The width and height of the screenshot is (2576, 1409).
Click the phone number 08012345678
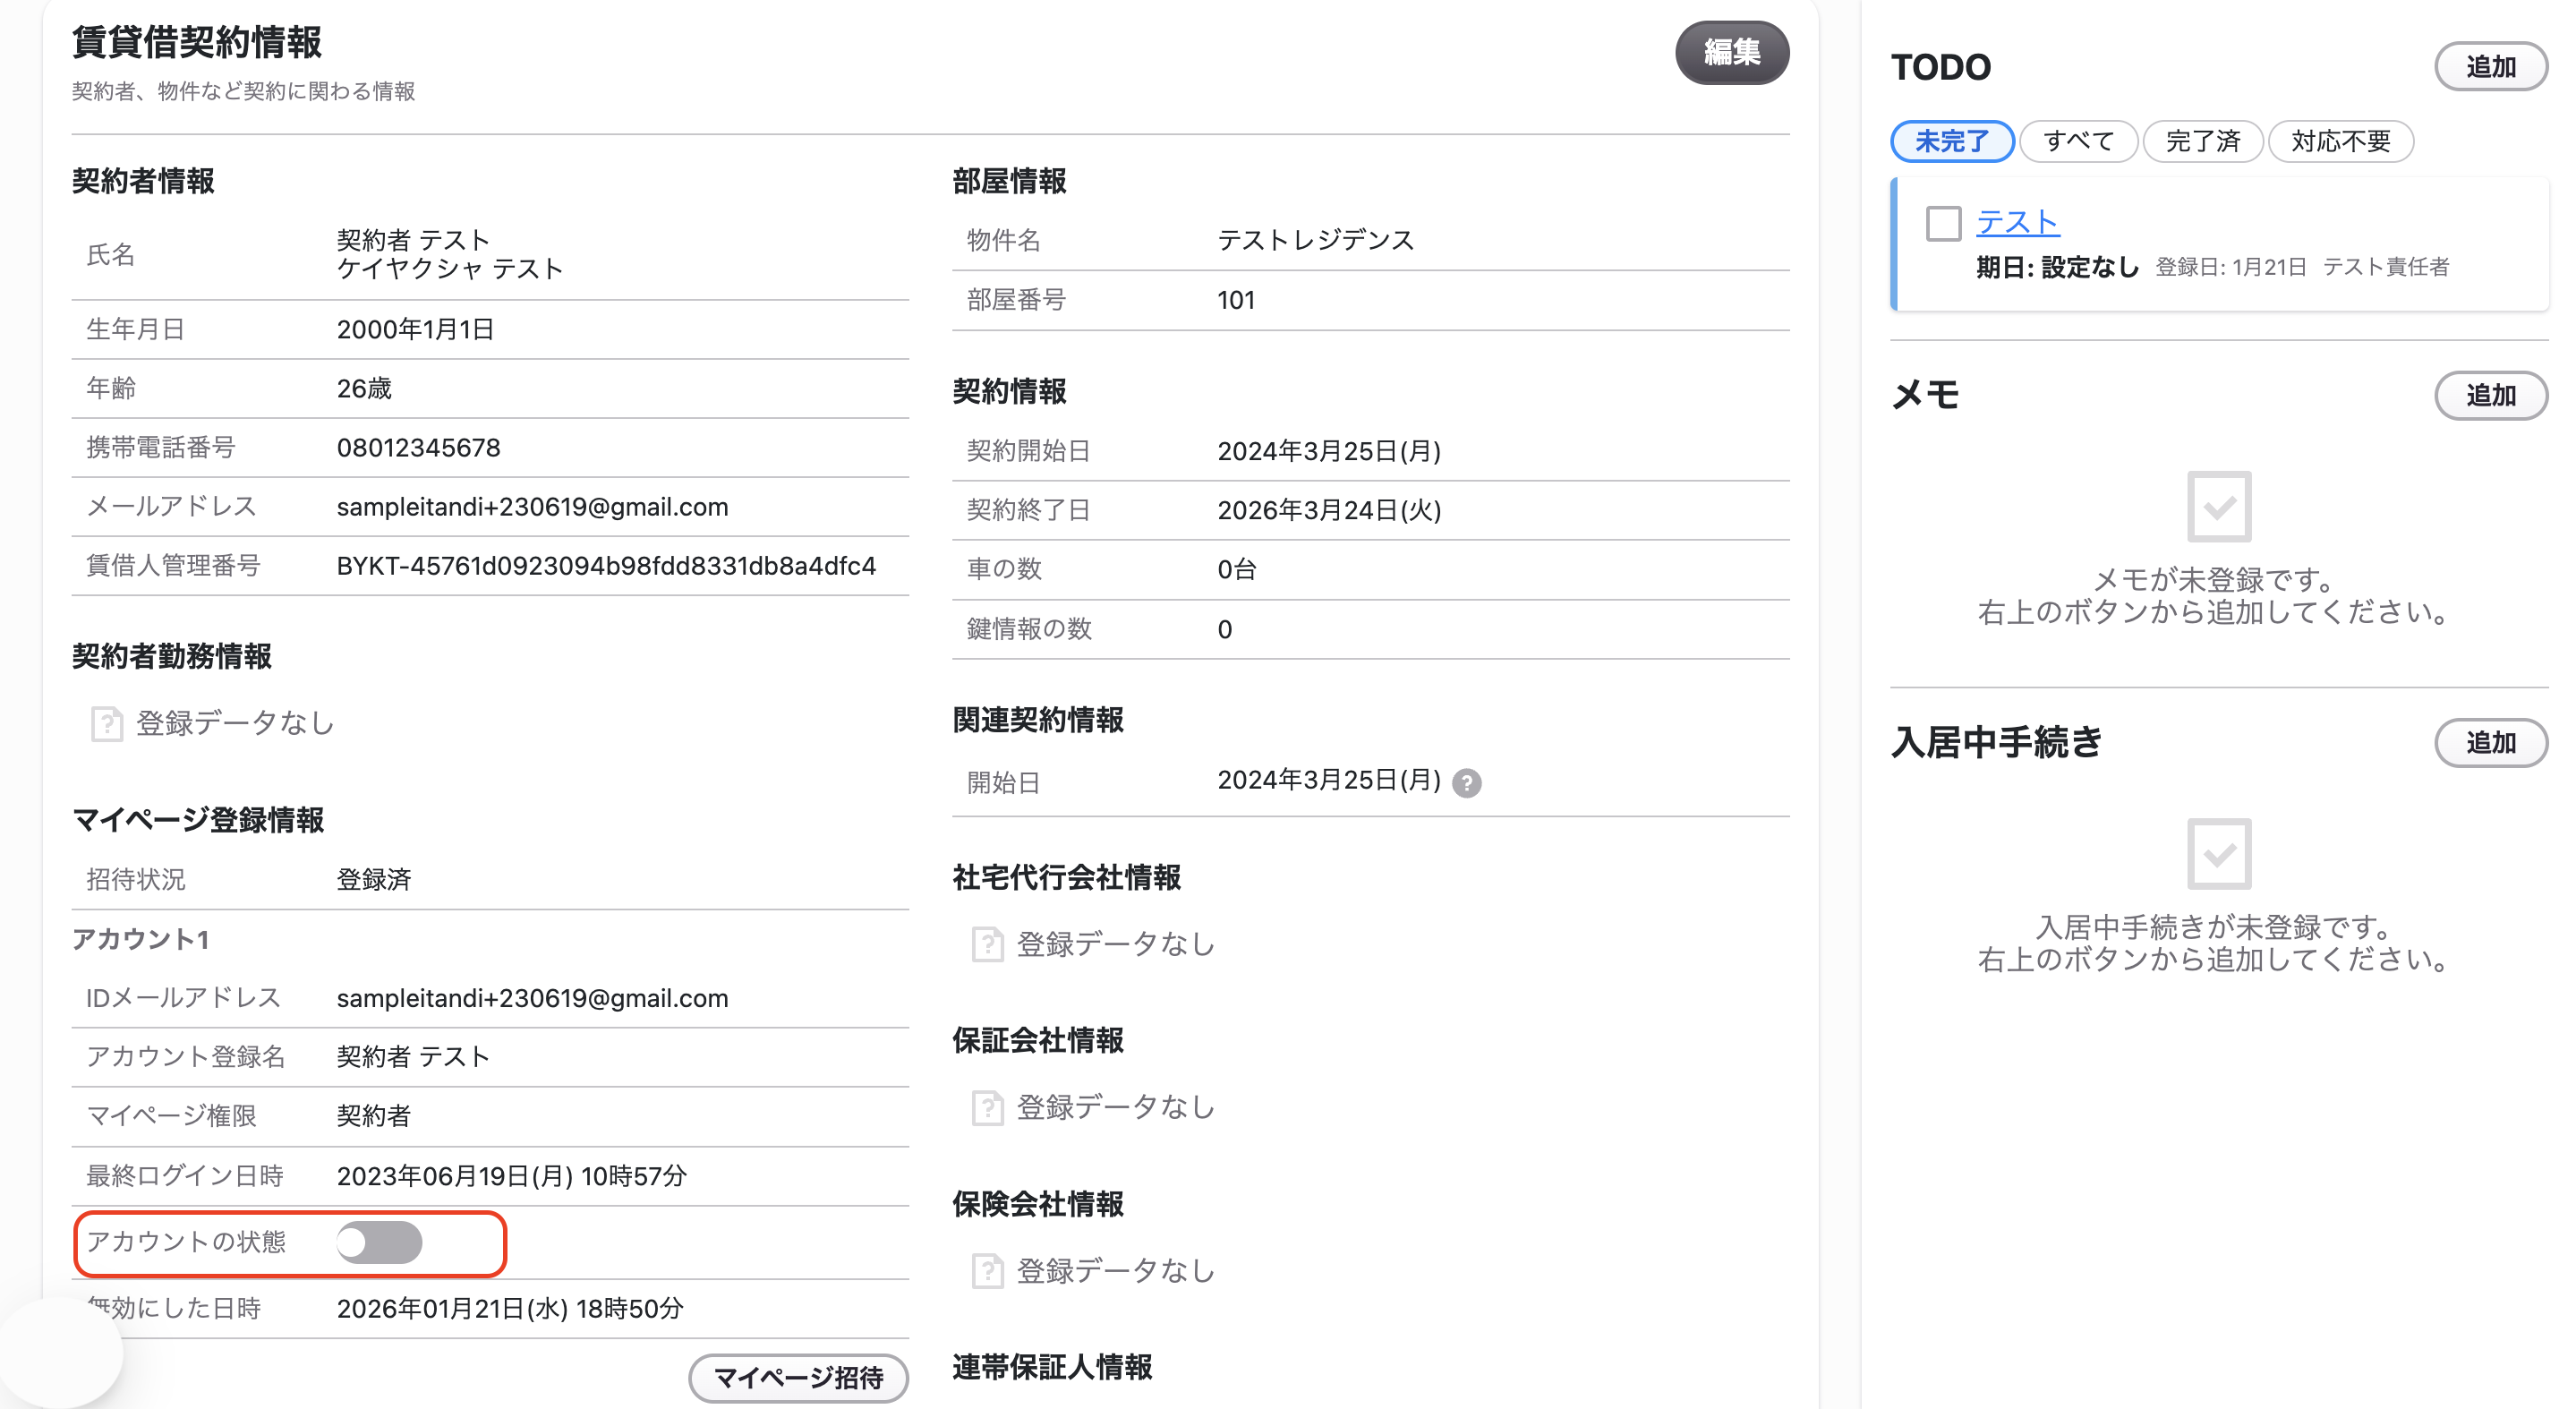[418, 447]
